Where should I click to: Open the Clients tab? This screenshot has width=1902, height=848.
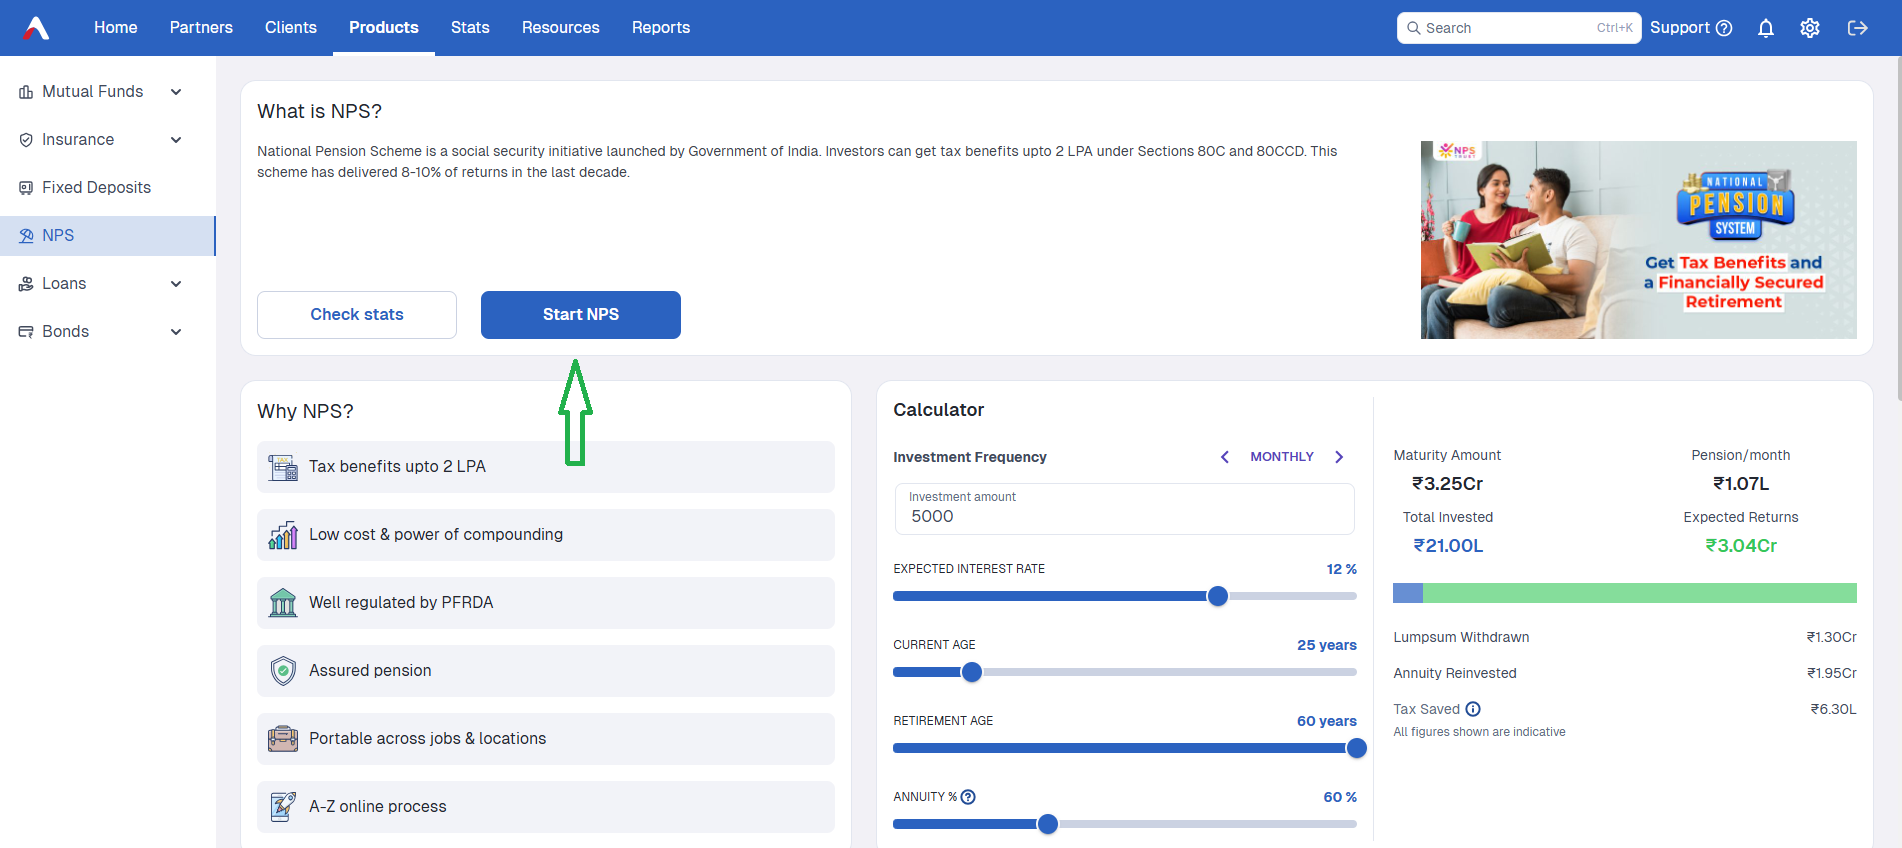click(x=291, y=28)
